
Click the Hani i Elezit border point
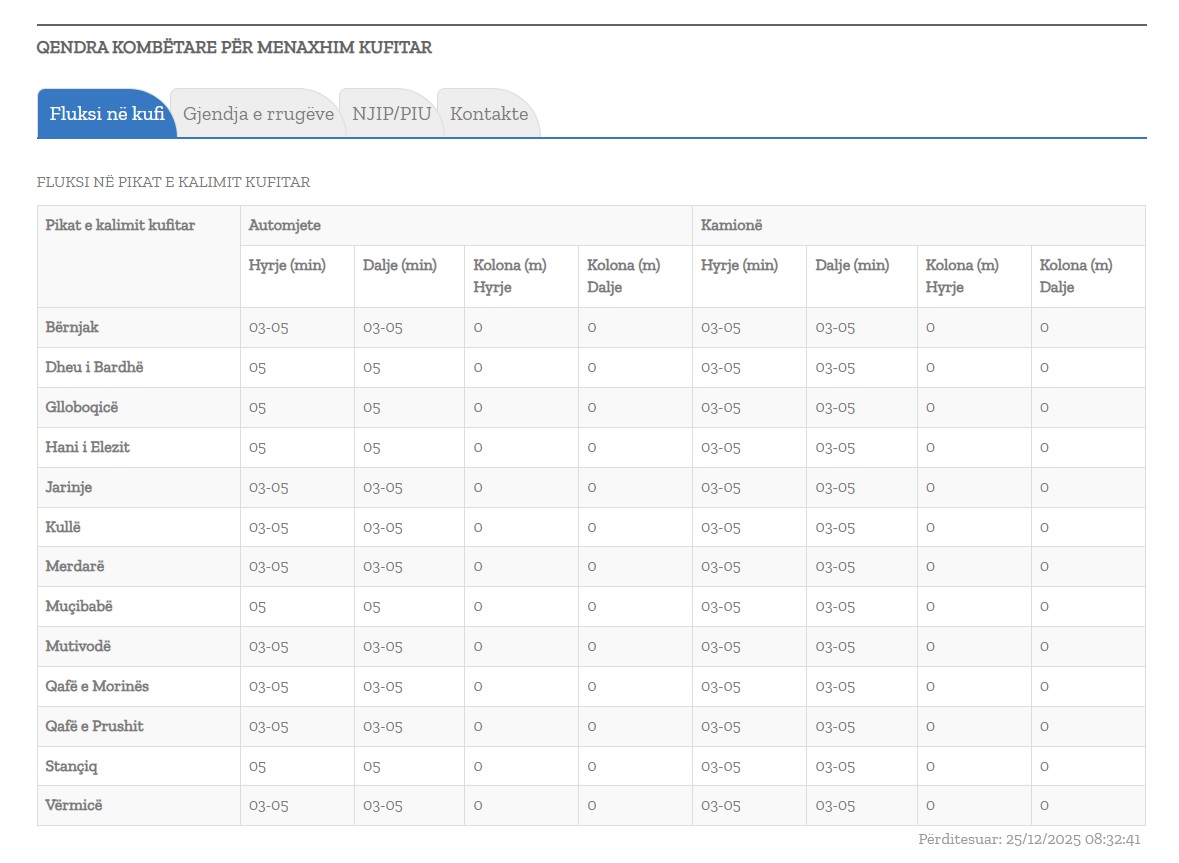[87, 448]
